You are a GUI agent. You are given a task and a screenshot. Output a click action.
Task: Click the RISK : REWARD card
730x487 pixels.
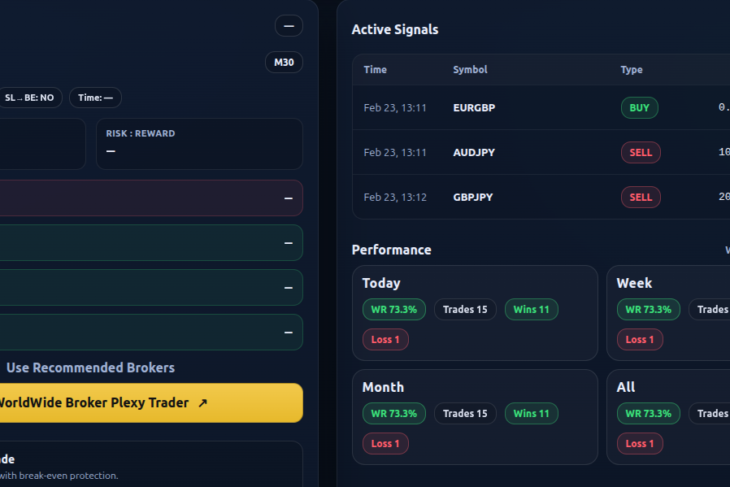coord(199,143)
